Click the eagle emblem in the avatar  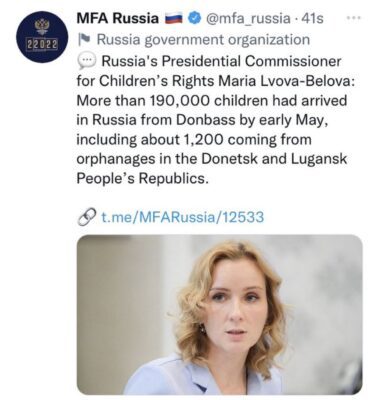coord(42,26)
